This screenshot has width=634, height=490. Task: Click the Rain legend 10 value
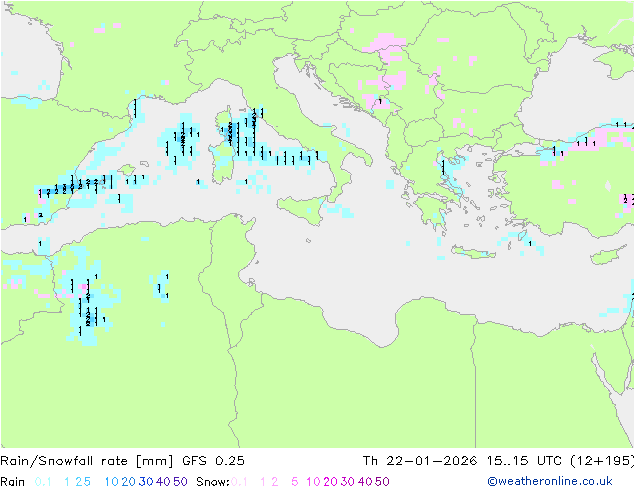coord(112,482)
